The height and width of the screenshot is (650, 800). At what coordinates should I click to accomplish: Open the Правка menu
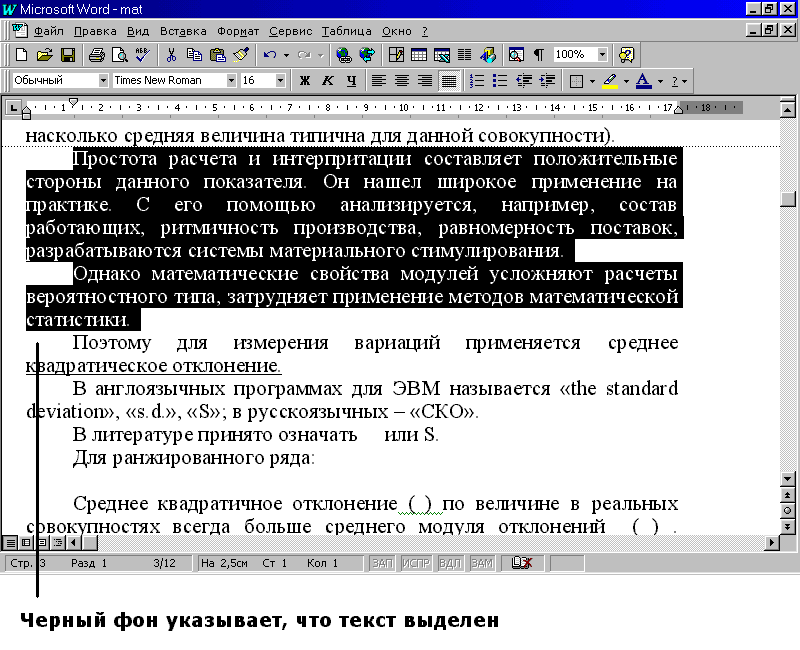(x=95, y=31)
